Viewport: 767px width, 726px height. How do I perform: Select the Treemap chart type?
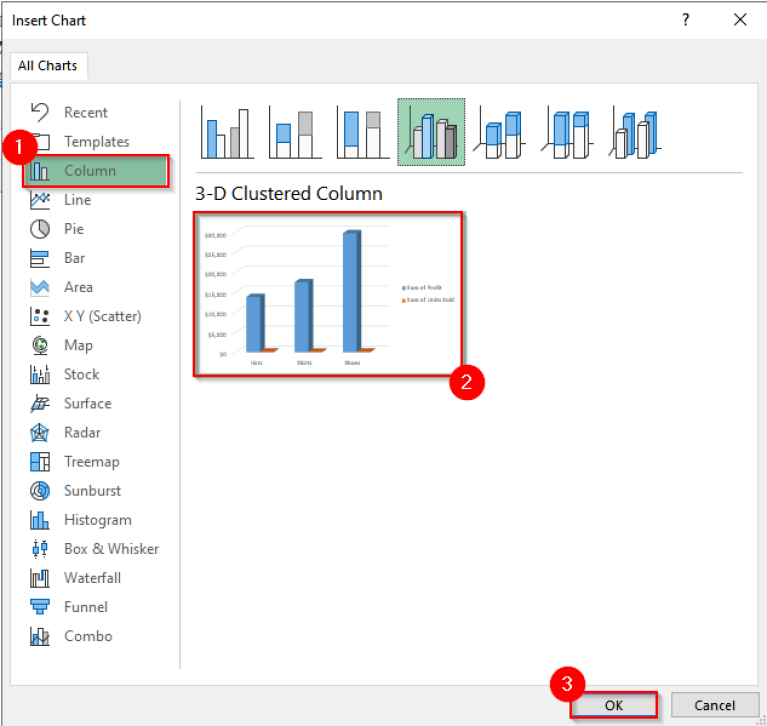(x=91, y=462)
